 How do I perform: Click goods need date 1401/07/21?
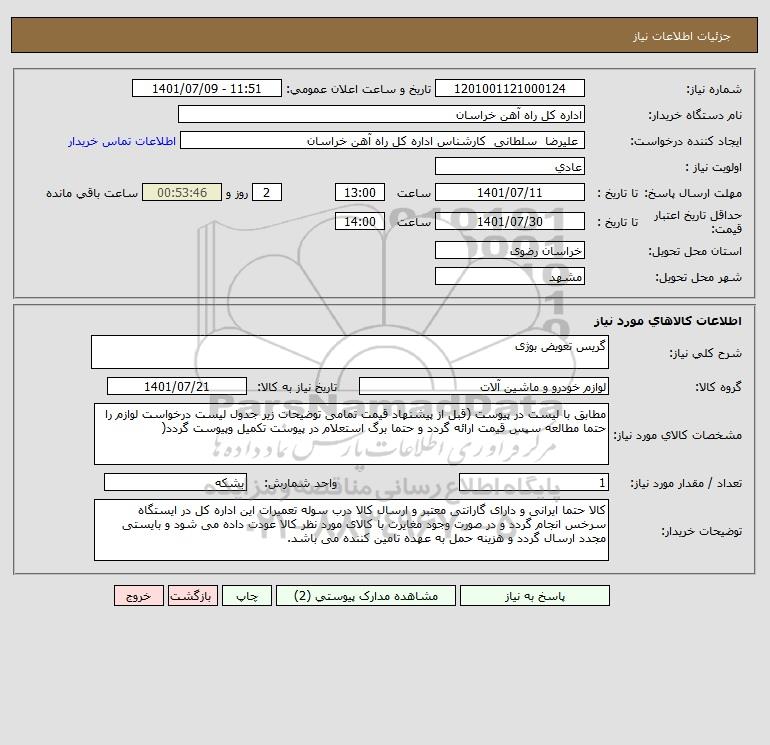pyautogui.click(x=177, y=386)
